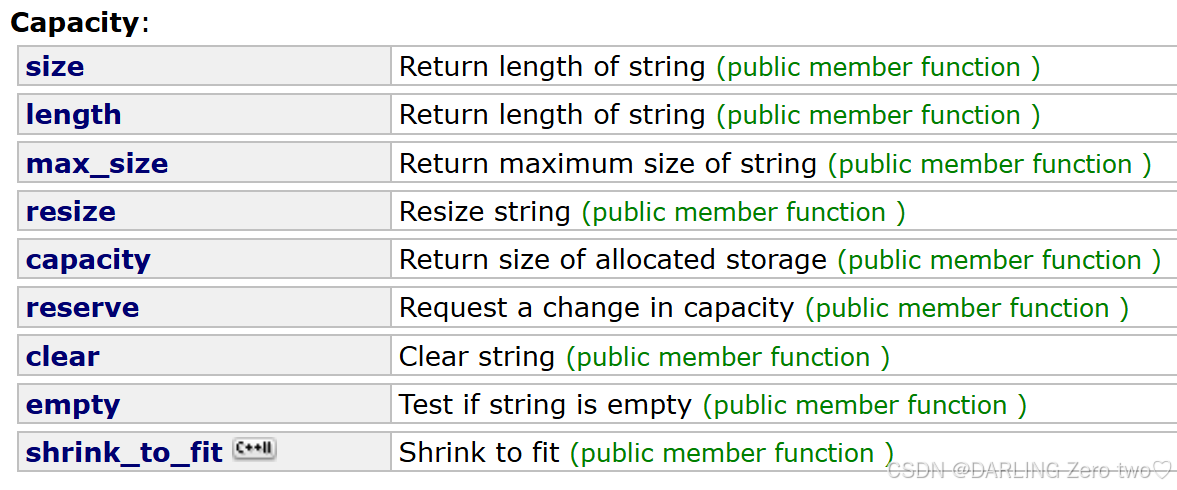Click the 'Shrink to fit' description text

point(479,453)
